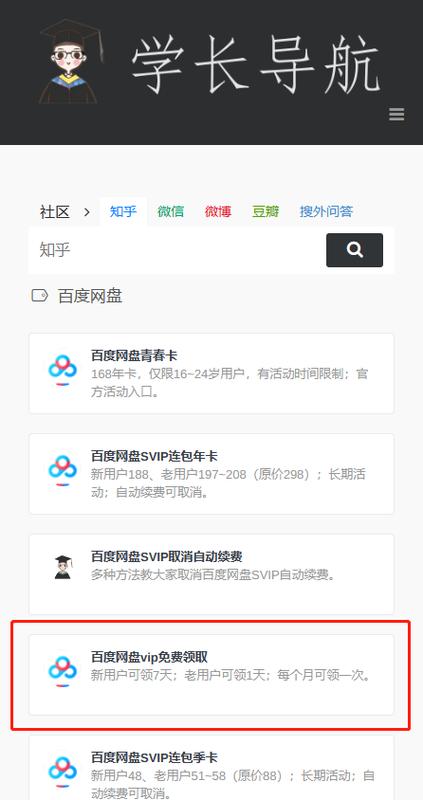
Task: Click the Baidu icon on SVIP连包季卡 card
Action: coord(62,771)
